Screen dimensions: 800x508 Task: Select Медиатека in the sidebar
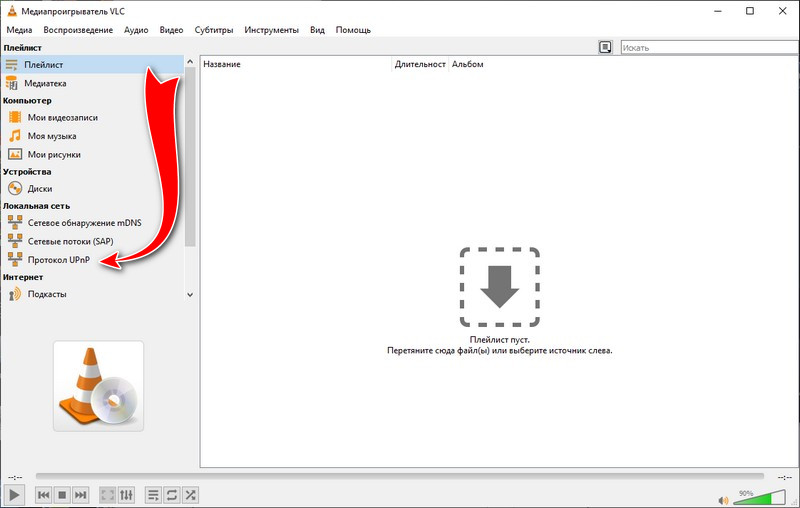coord(92,83)
